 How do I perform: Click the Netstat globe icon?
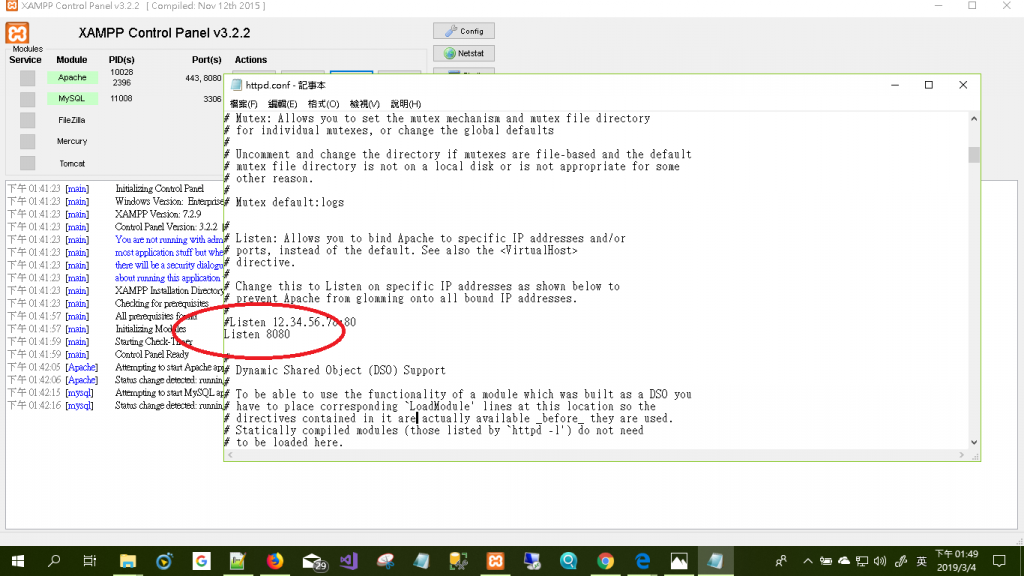pos(449,54)
